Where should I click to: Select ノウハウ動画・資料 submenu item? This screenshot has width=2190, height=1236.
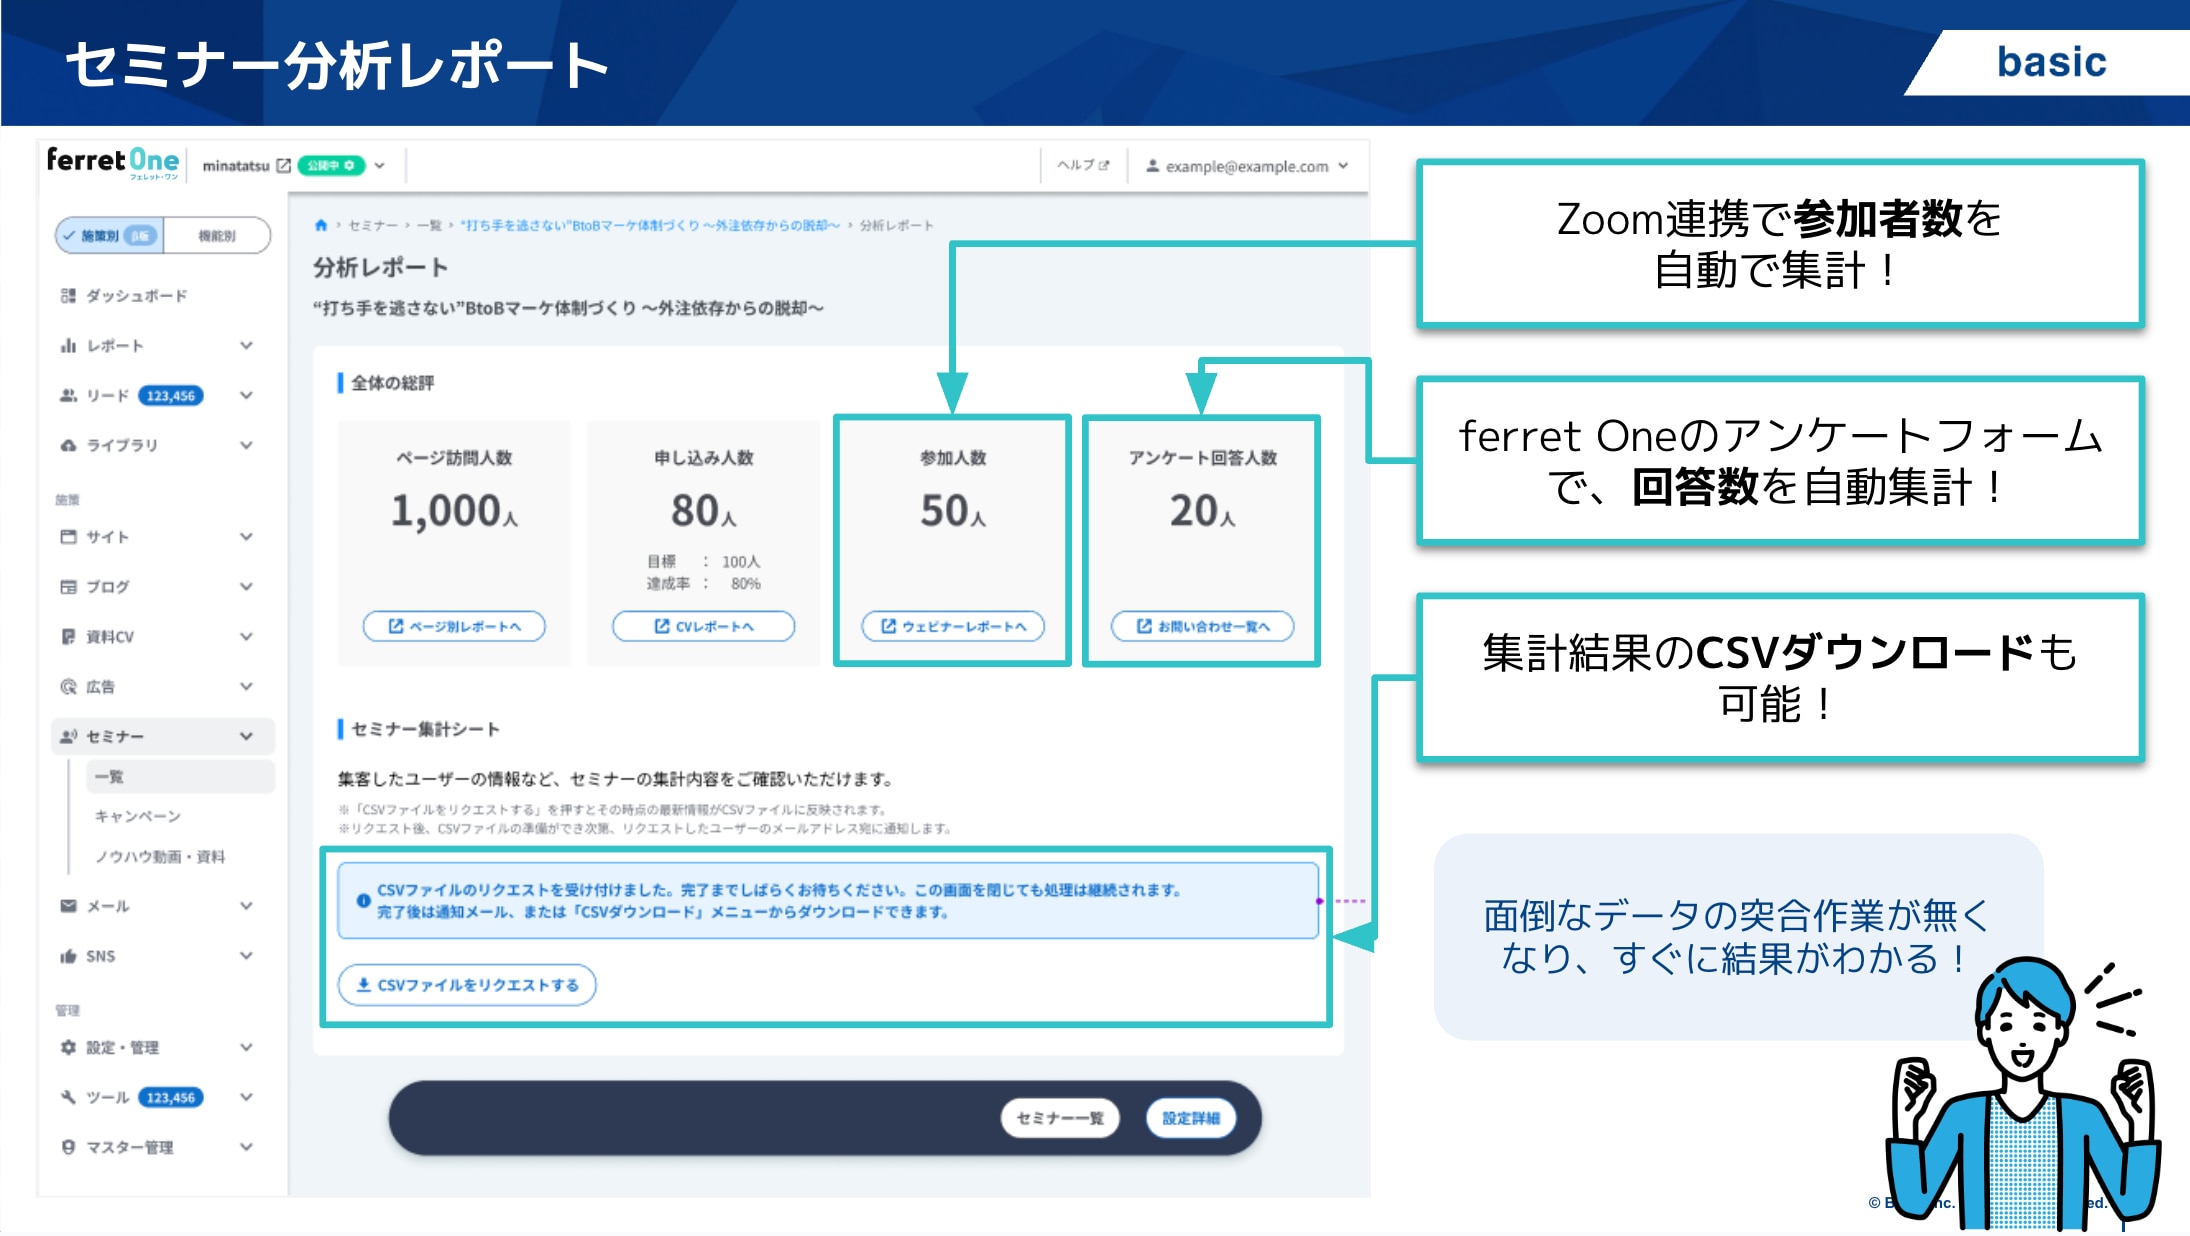[x=160, y=857]
